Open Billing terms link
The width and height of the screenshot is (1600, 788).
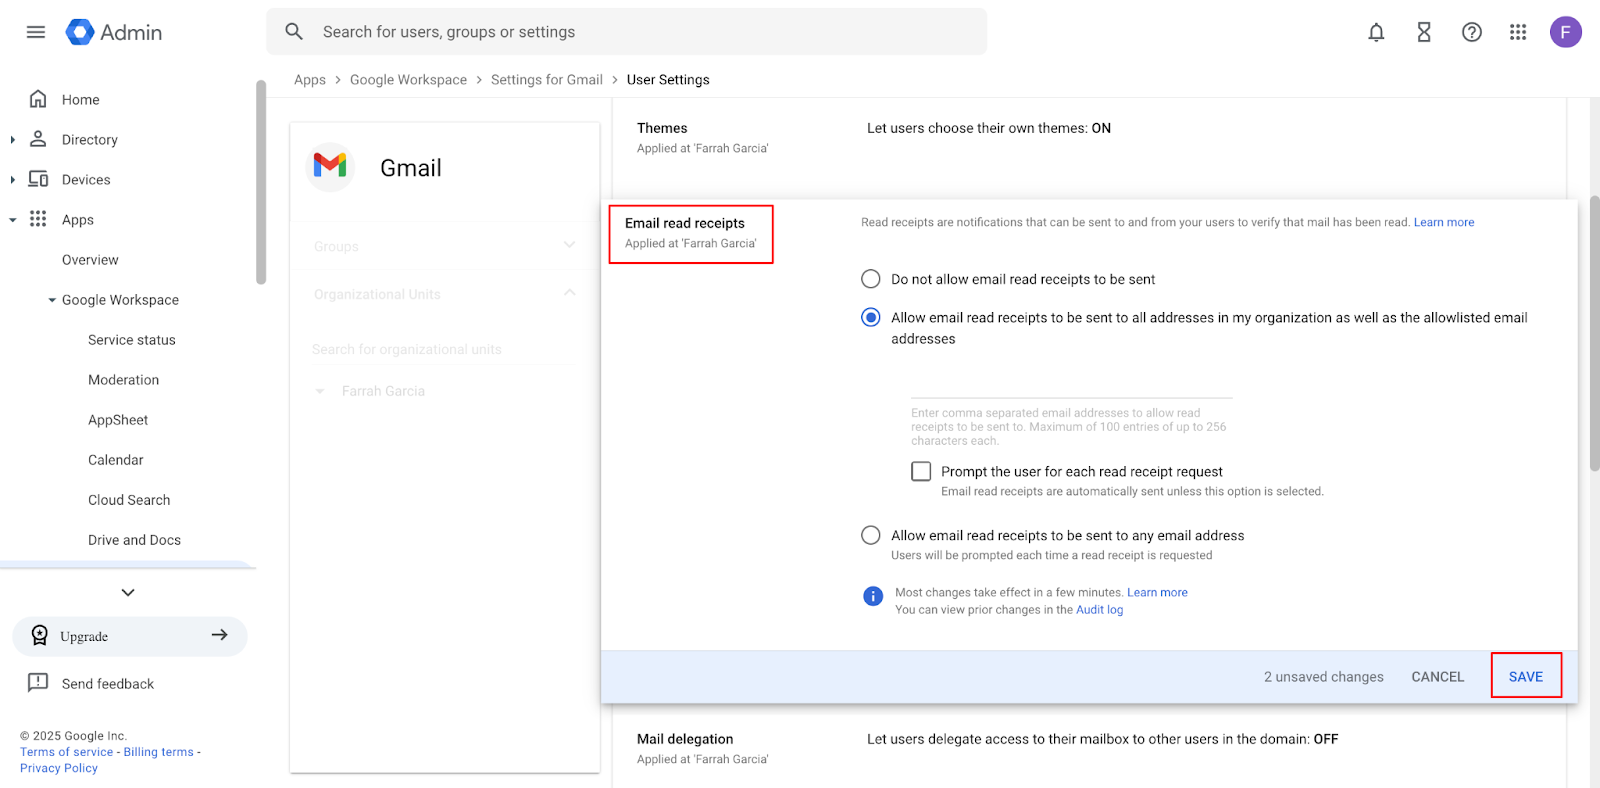159,752
